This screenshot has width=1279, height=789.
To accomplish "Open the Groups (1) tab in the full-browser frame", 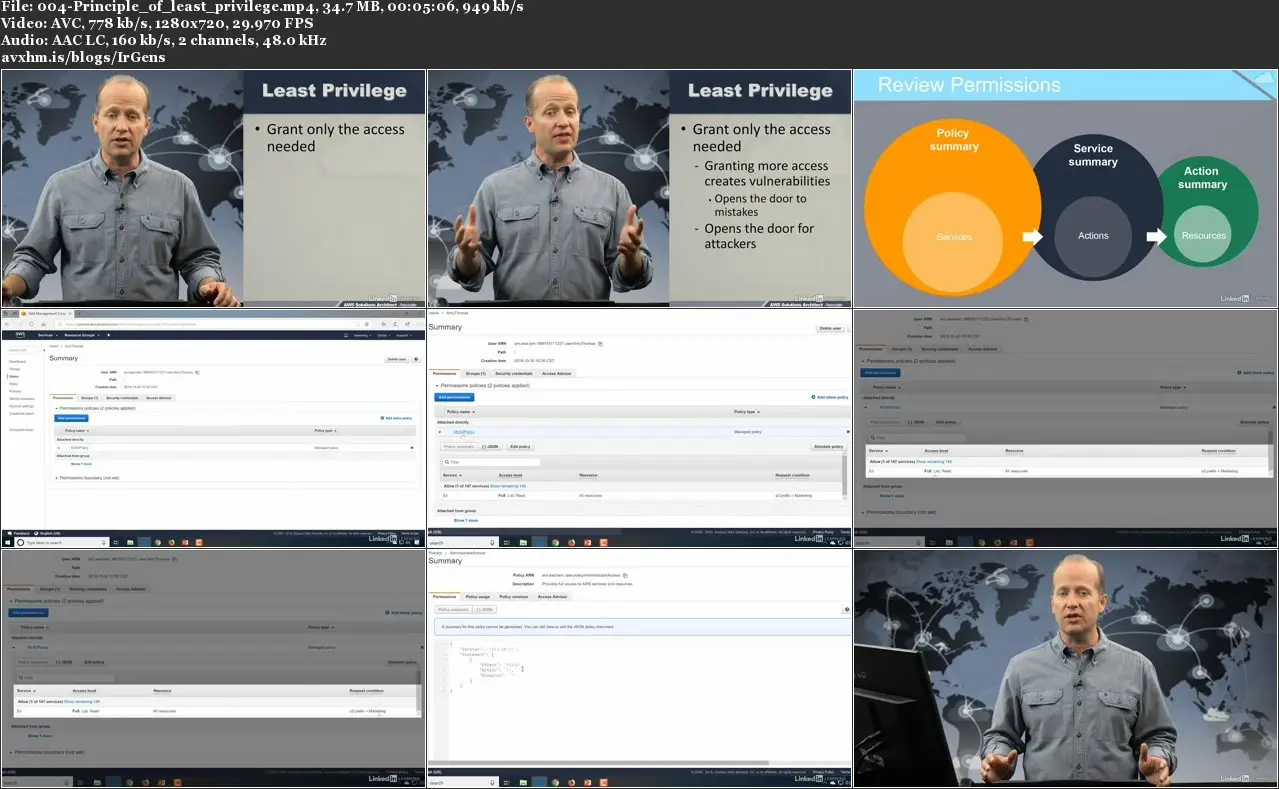I will pos(90,398).
